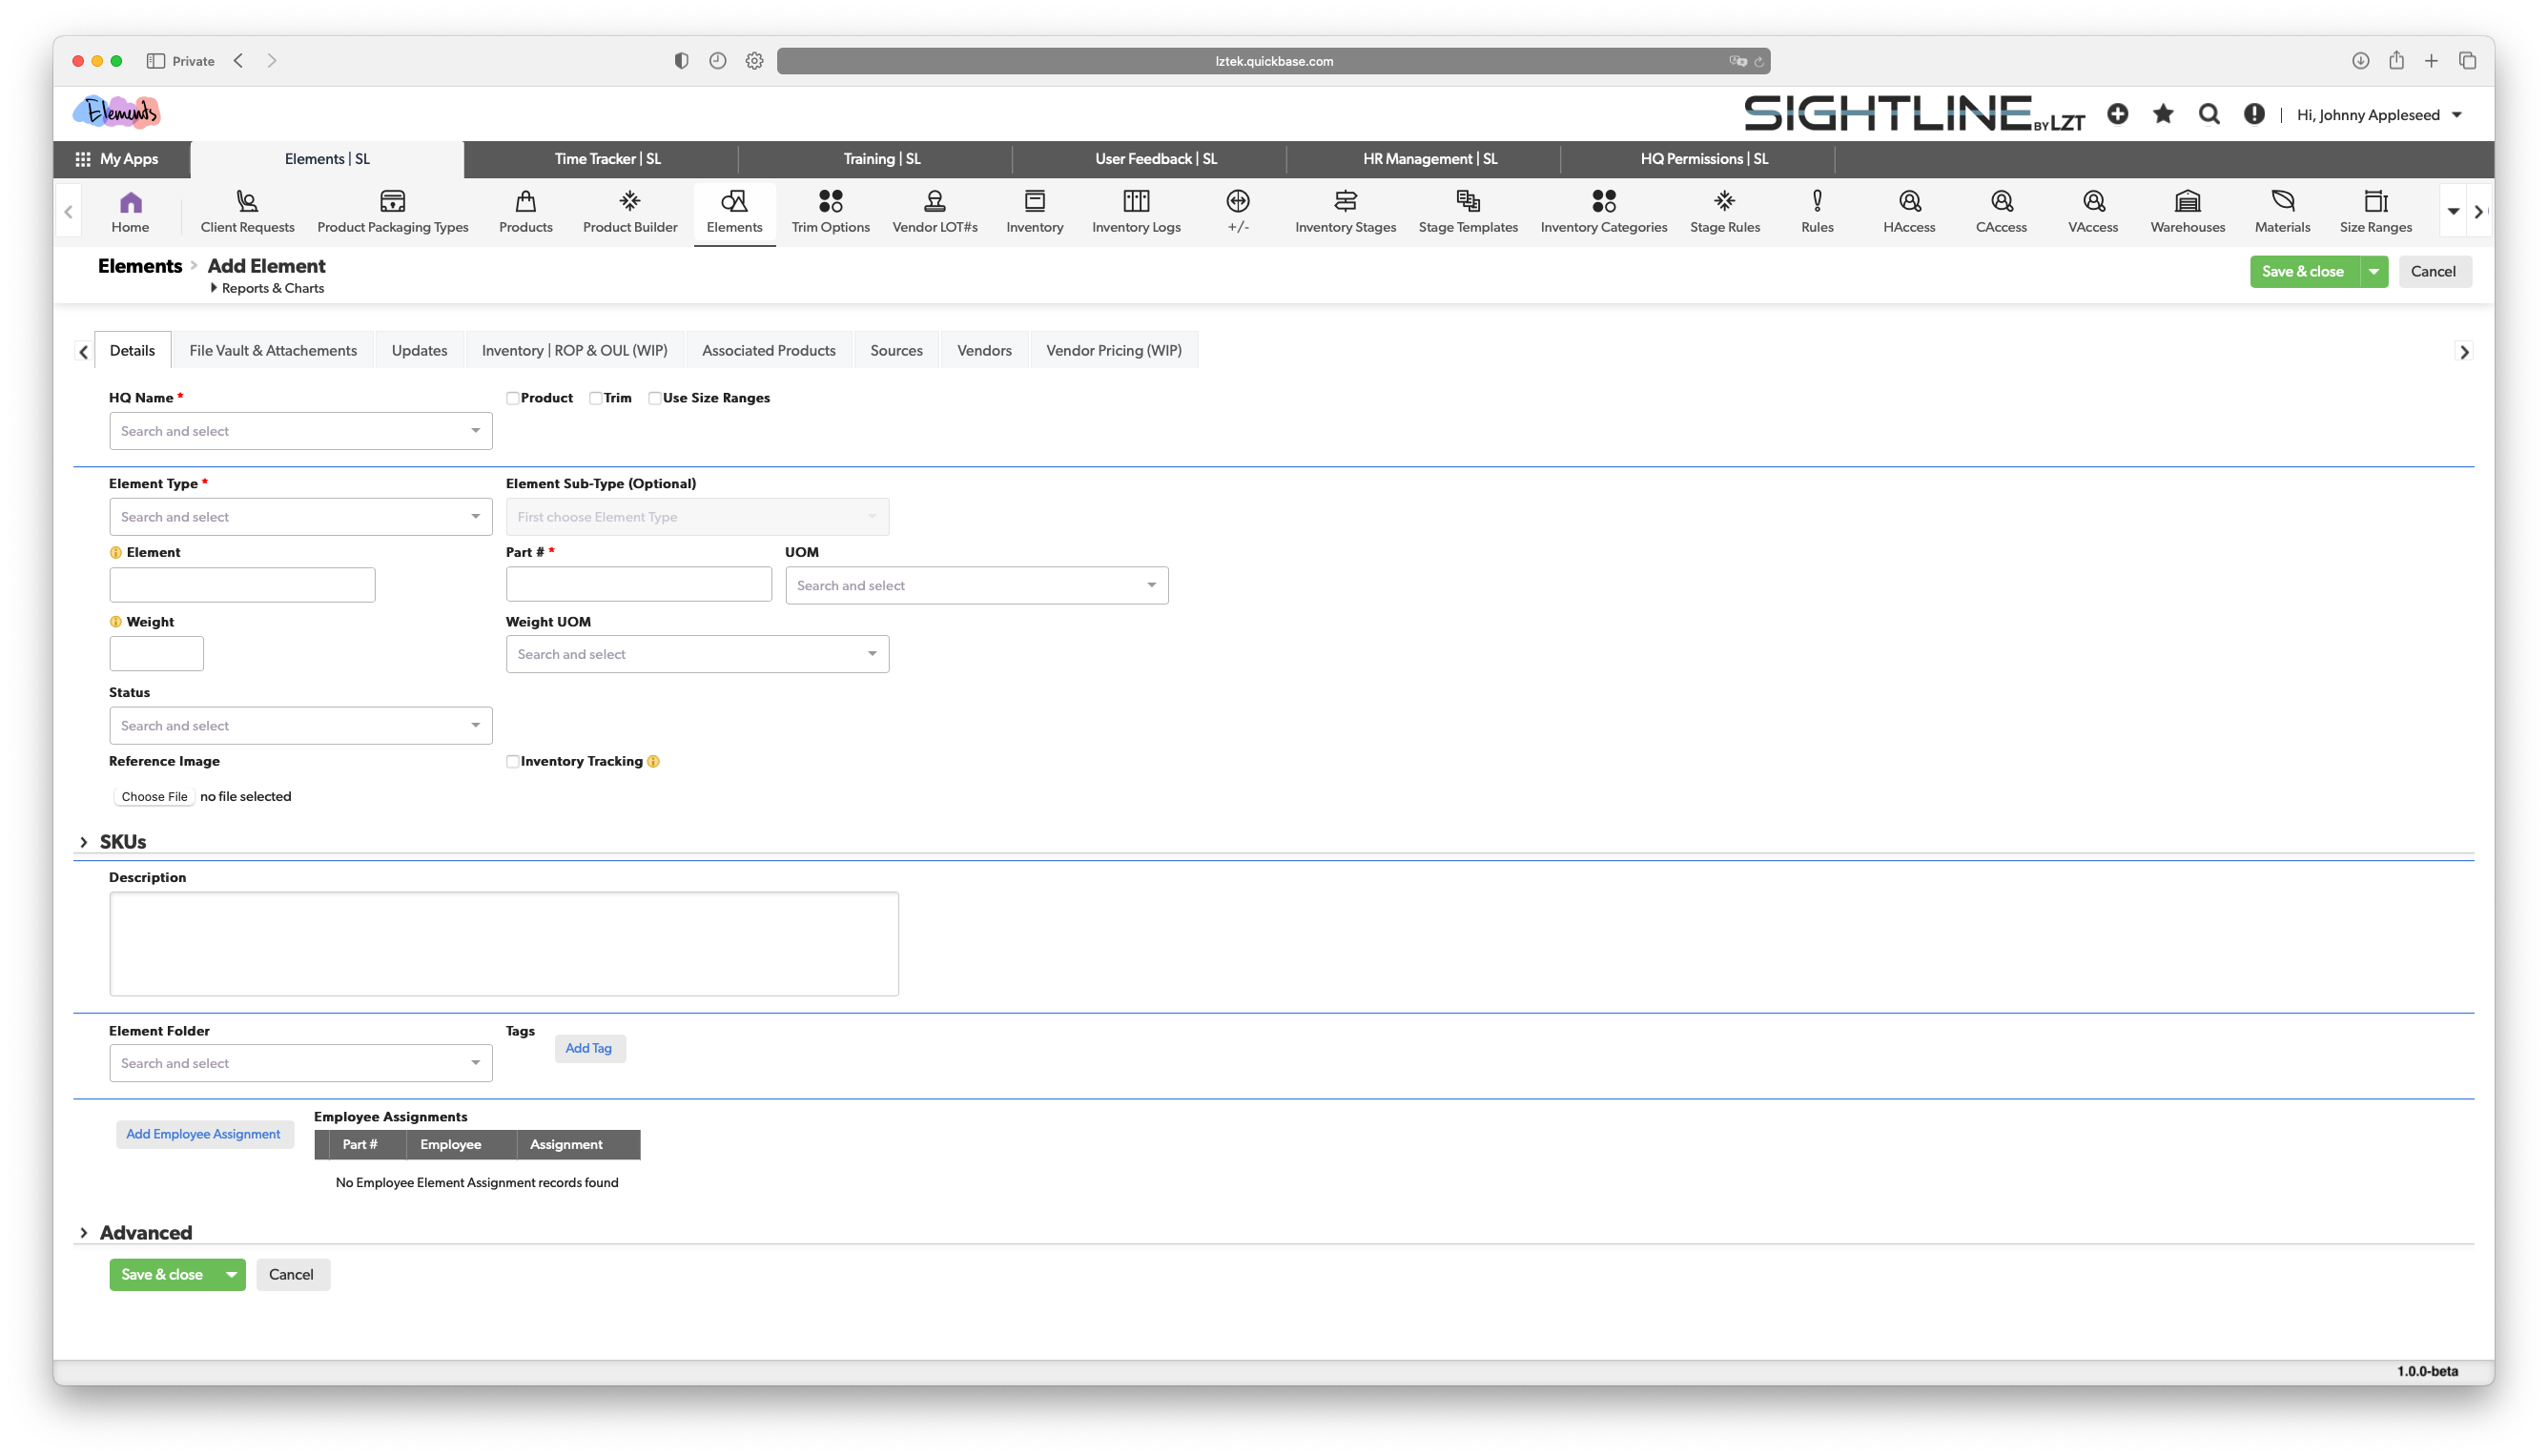Switch to the Associated Products tab

pos(768,350)
